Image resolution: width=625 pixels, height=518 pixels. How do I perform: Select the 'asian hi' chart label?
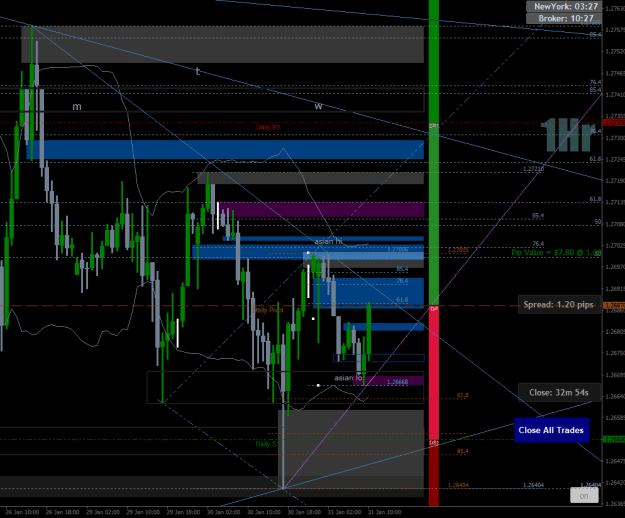click(328, 241)
